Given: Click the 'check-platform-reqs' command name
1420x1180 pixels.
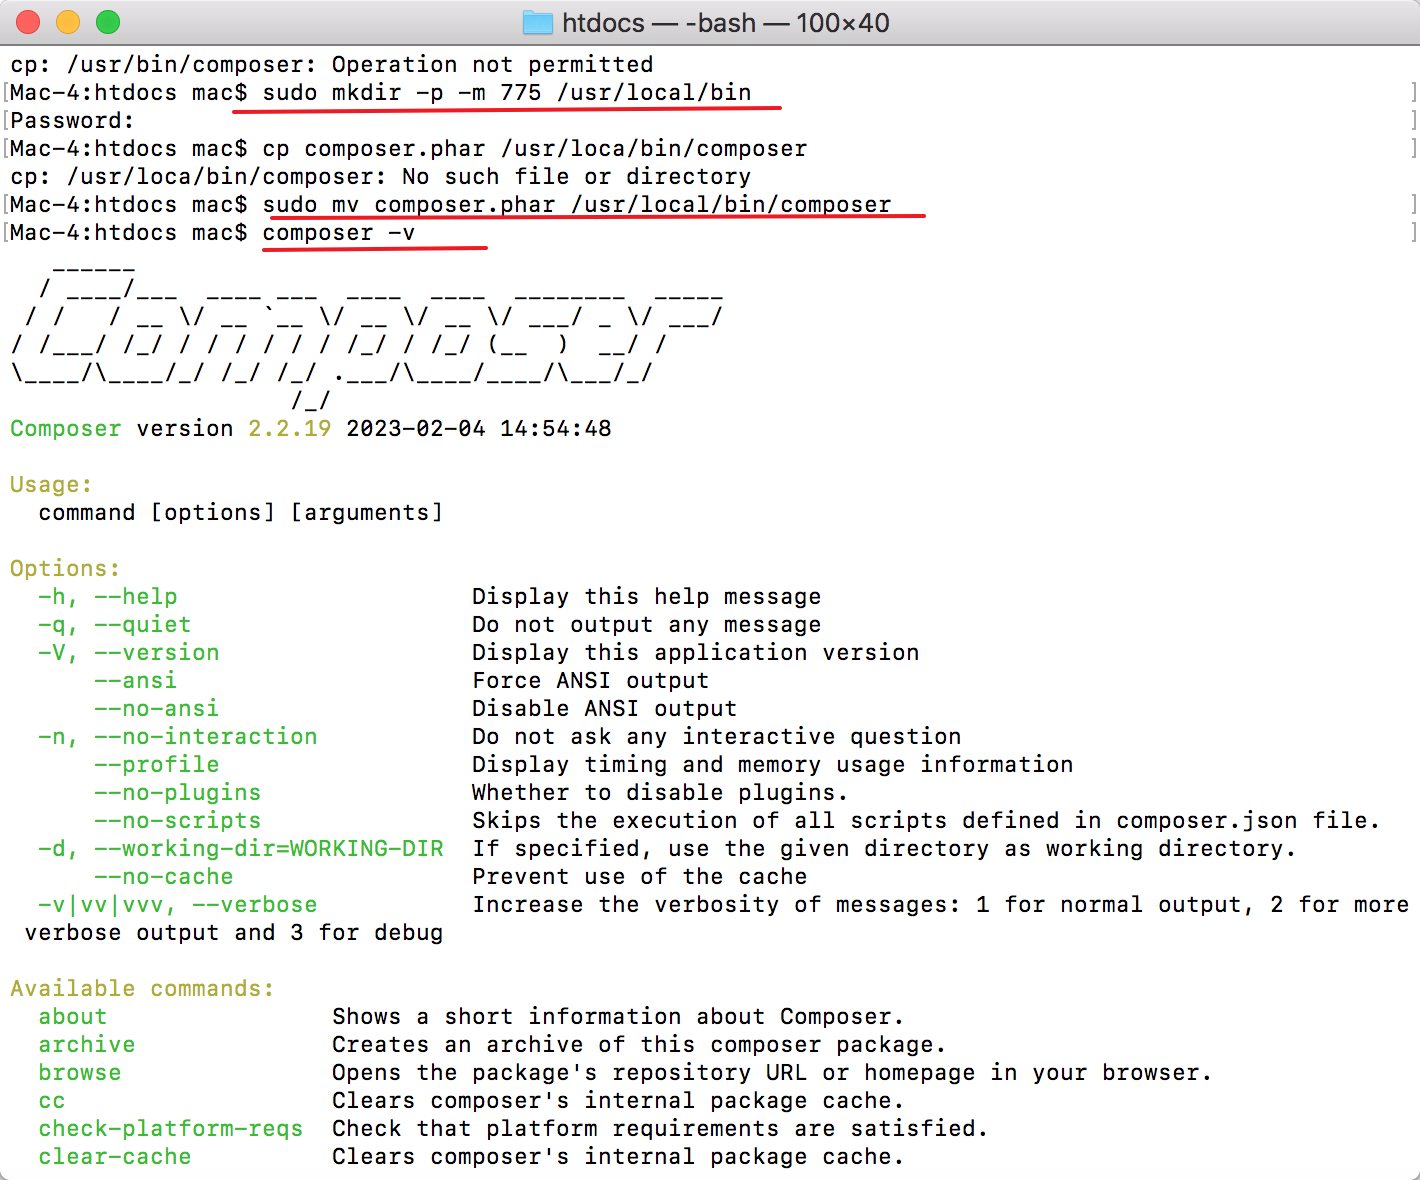Looking at the screenshot, I should (x=170, y=1129).
